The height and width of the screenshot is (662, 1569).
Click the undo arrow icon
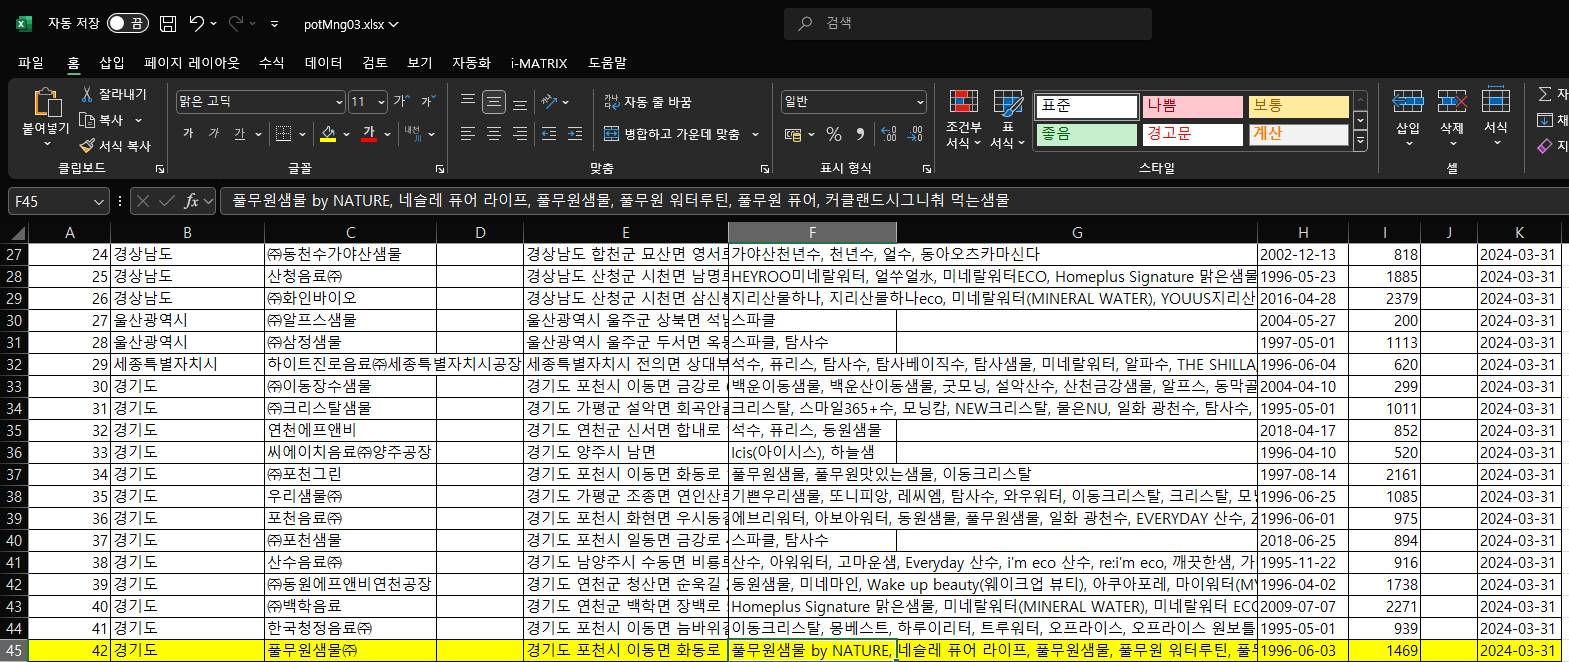(197, 23)
